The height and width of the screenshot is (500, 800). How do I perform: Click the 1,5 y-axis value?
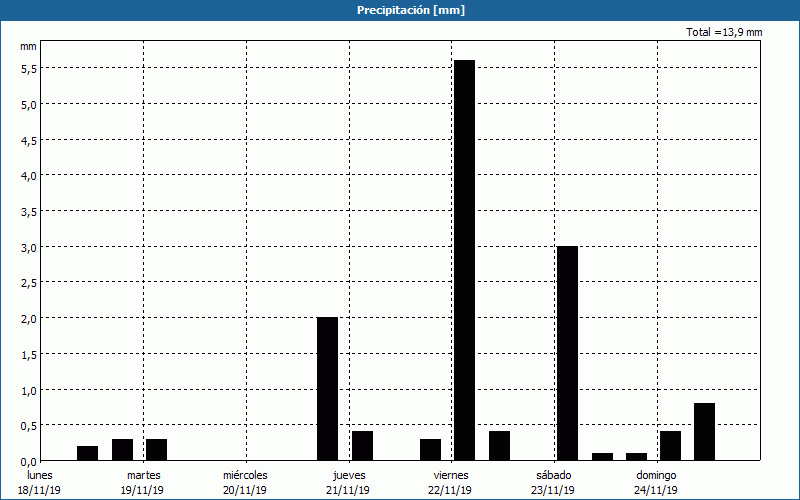(x=29, y=355)
